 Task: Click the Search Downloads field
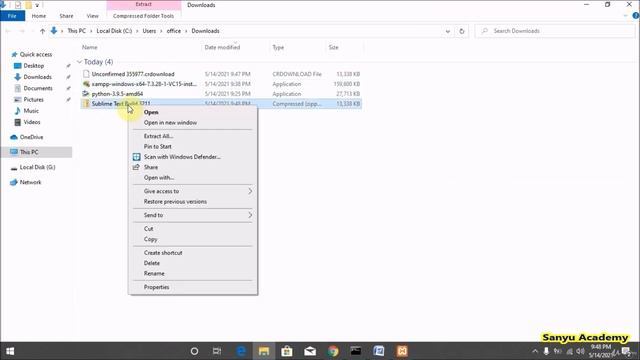point(555,31)
